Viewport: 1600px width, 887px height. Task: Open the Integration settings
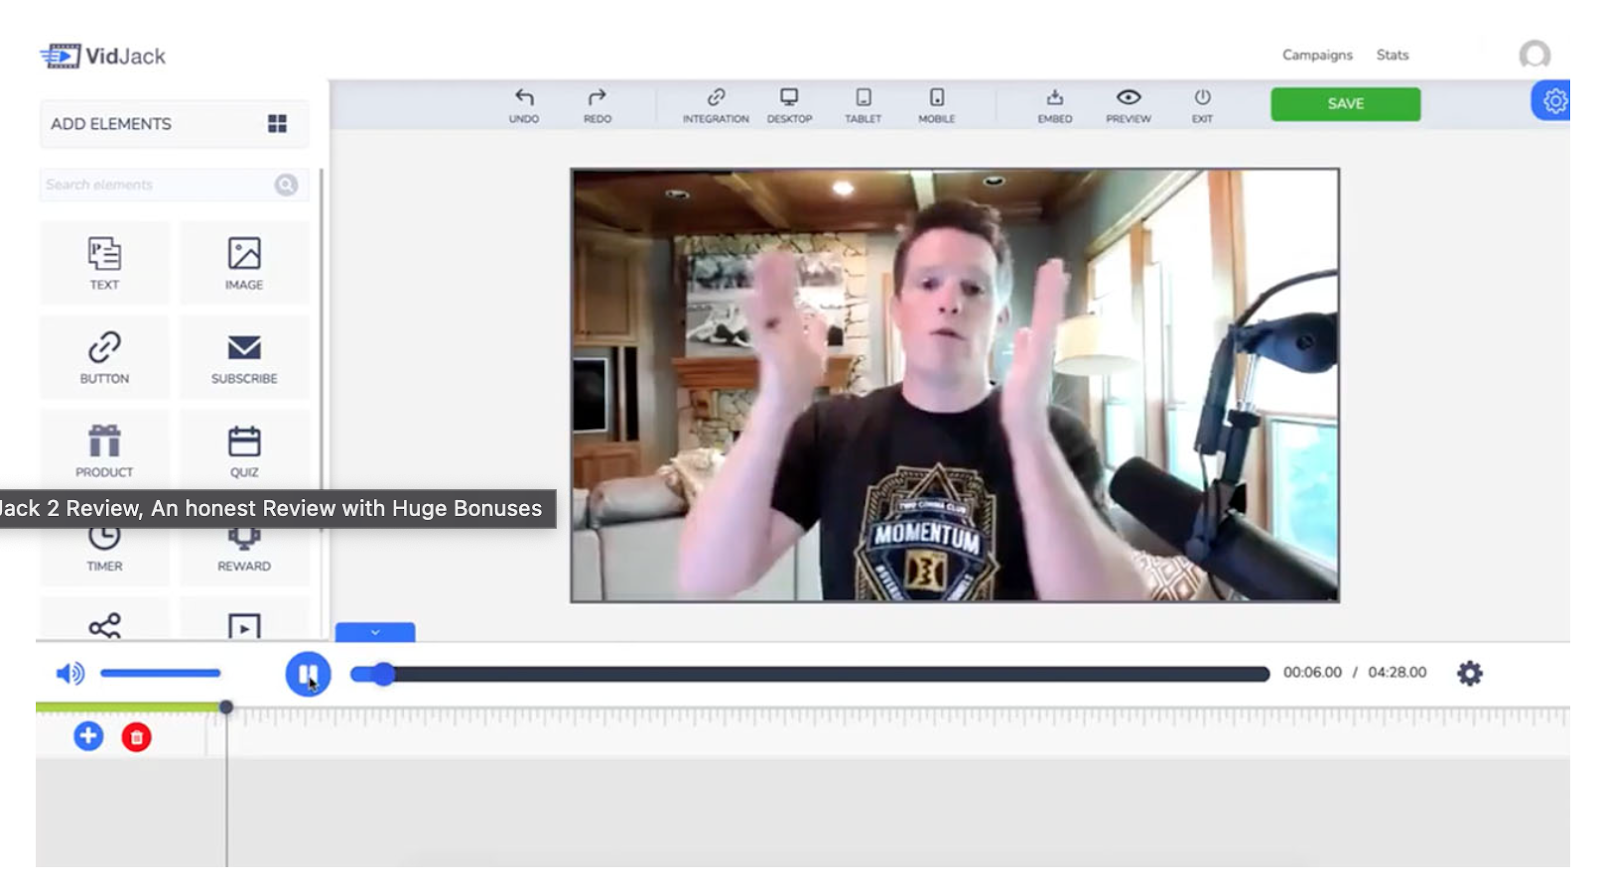point(716,104)
